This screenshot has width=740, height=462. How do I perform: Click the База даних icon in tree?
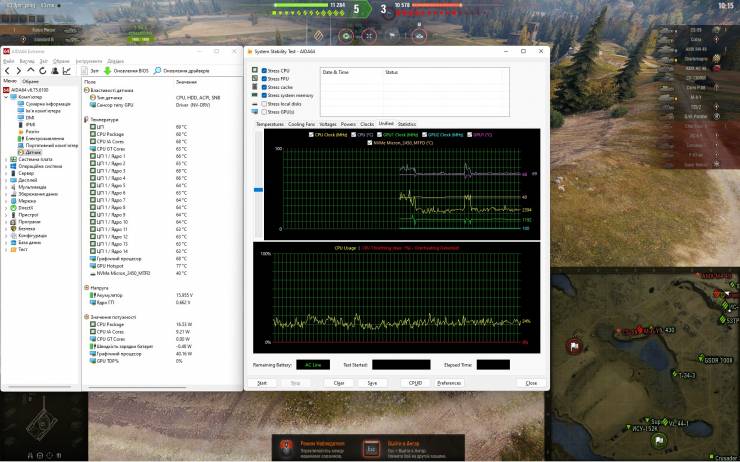(x=13, y=243)
